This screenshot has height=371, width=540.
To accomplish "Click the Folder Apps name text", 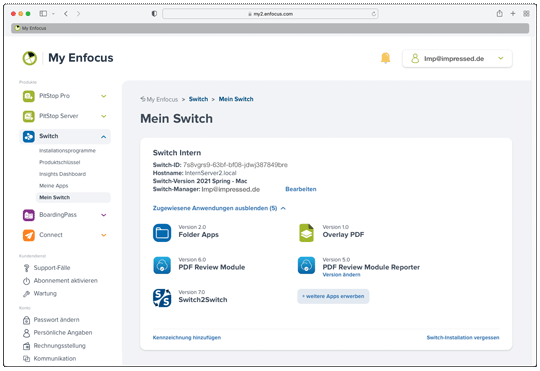I will 198,235.
